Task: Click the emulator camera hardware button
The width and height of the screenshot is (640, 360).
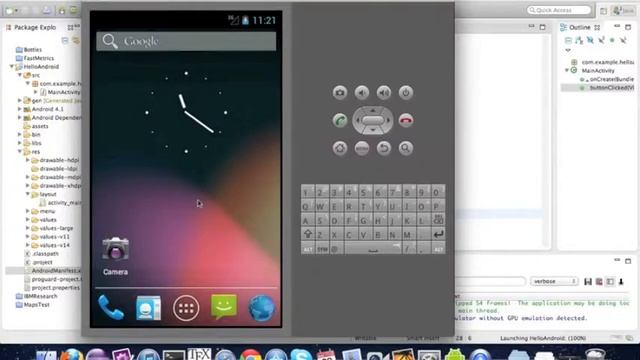Action: click(340, 93)
